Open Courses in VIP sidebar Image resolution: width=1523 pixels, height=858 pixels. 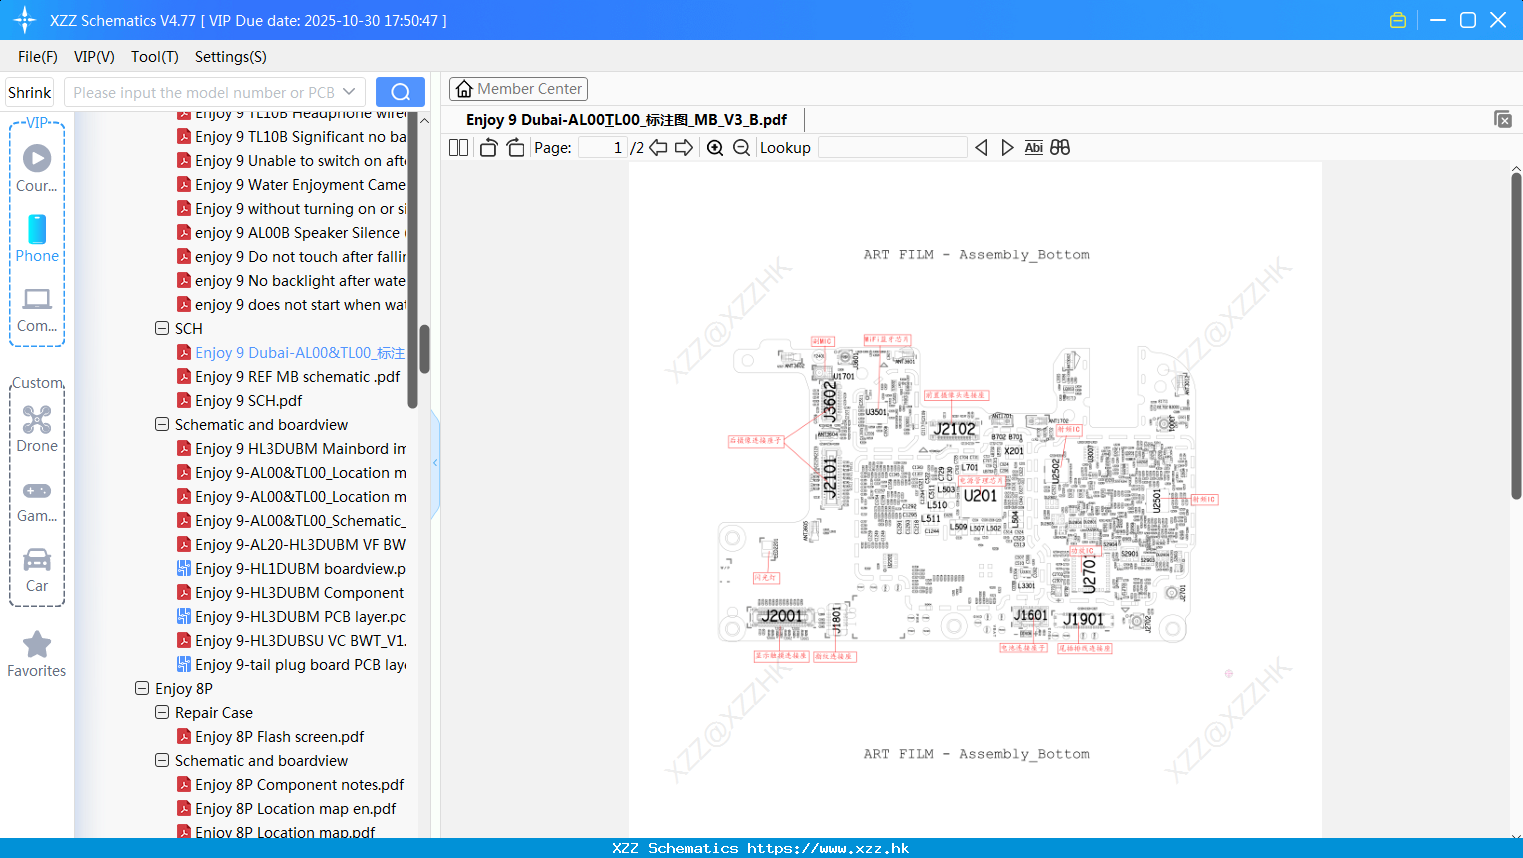(x=37, y=169)
